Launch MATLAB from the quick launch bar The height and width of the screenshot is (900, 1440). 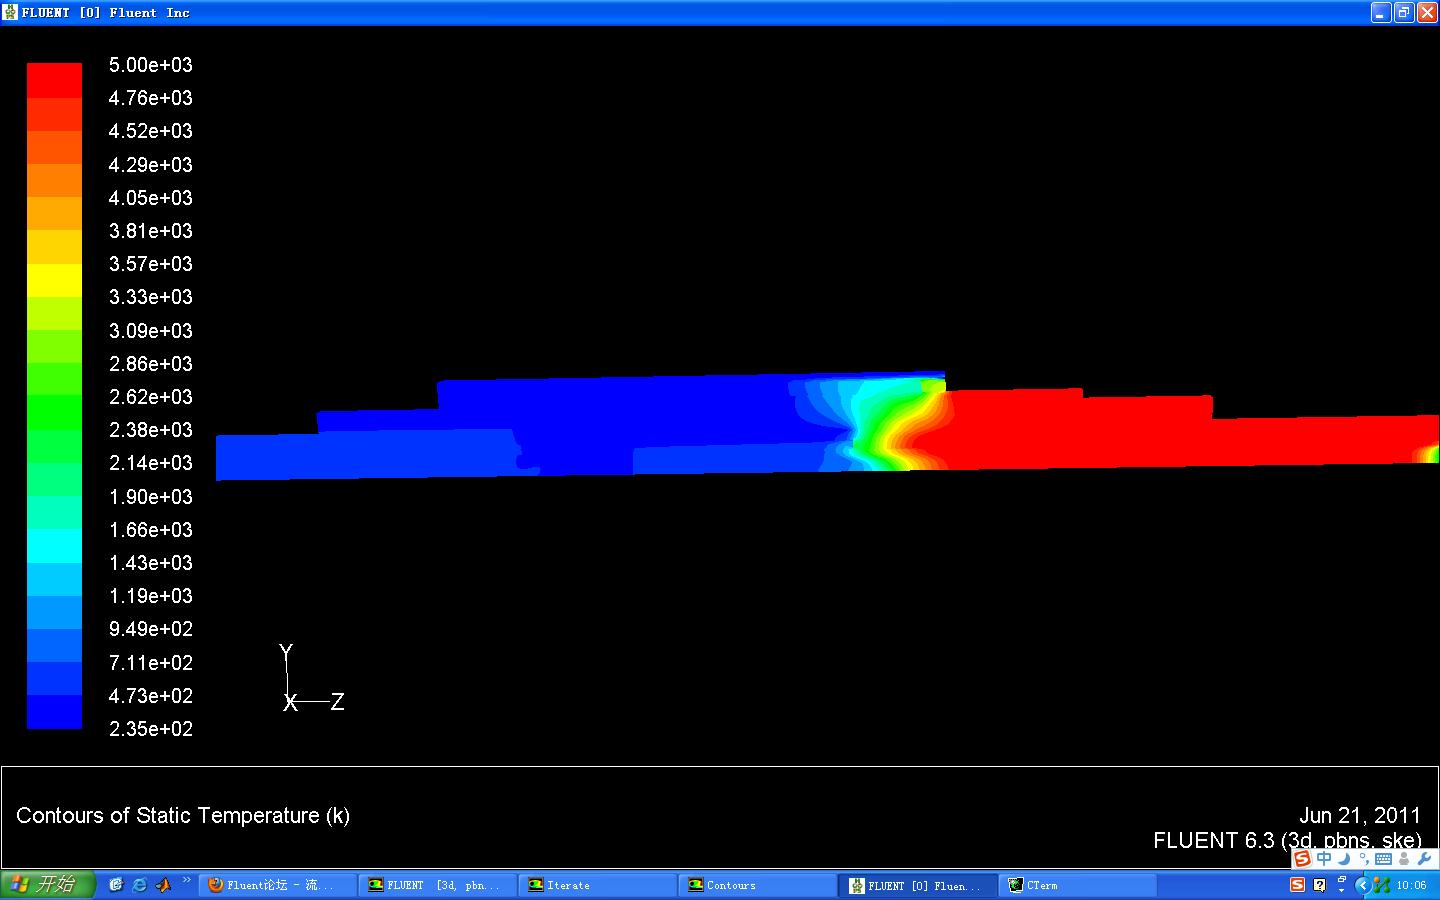coord(164,885)
